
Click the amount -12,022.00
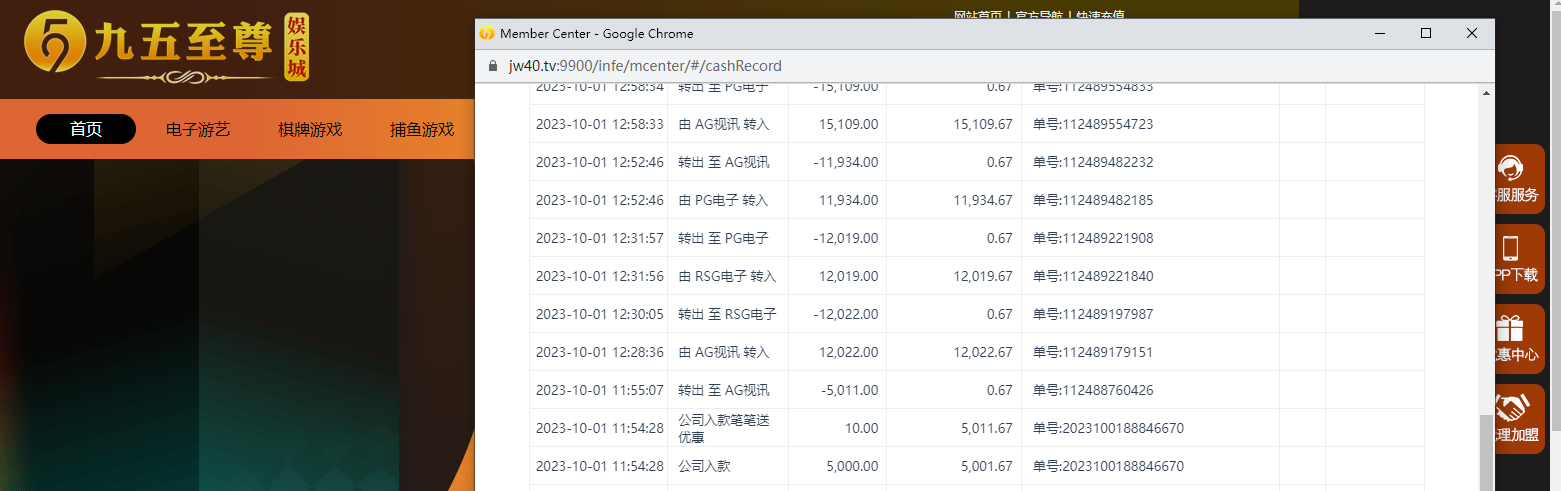(x=846, y=314)
